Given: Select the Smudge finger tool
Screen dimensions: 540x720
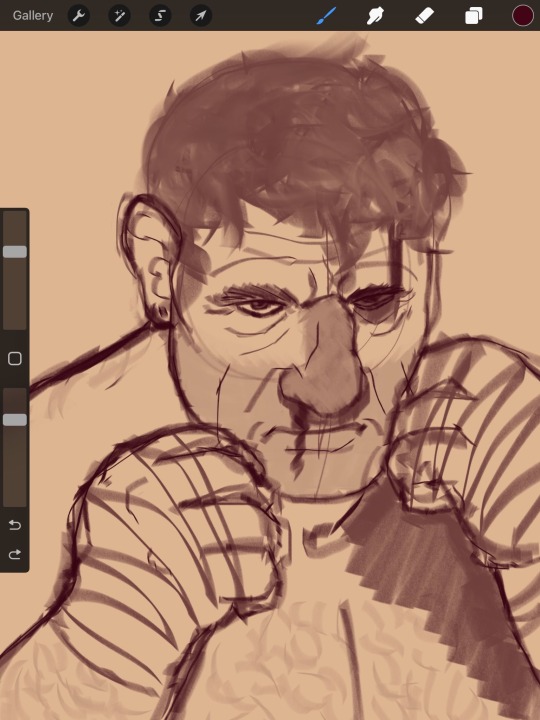Looking at the screenshot, I should pyautogui.click(x=375, y=16).
